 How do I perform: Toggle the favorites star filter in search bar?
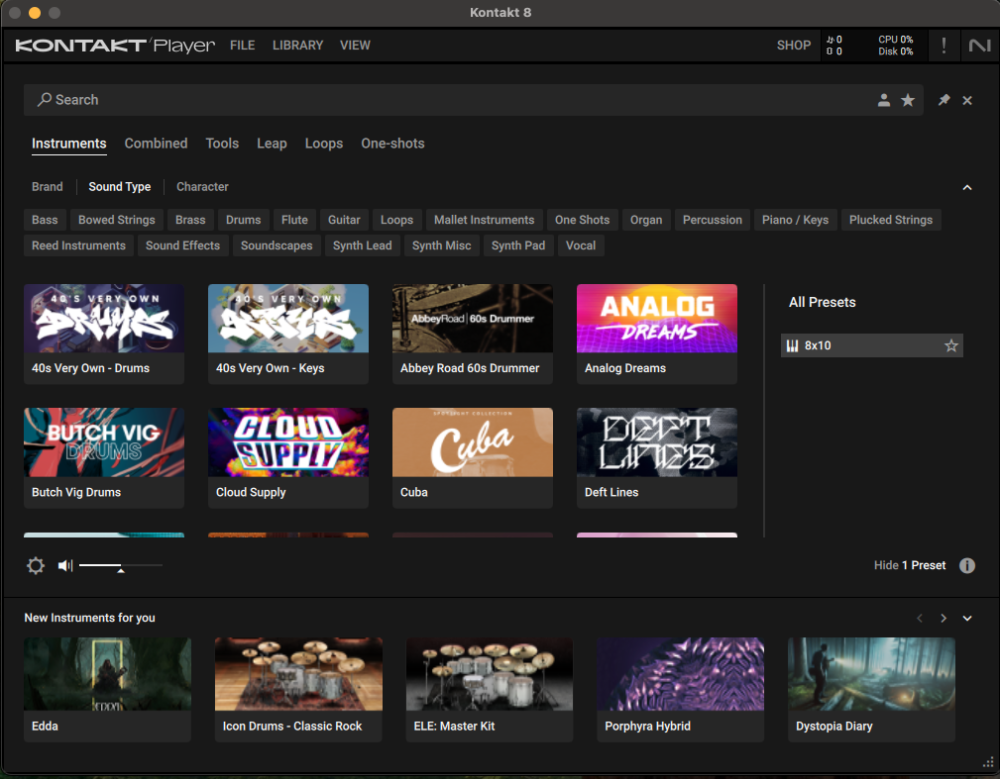pos(908,100)
